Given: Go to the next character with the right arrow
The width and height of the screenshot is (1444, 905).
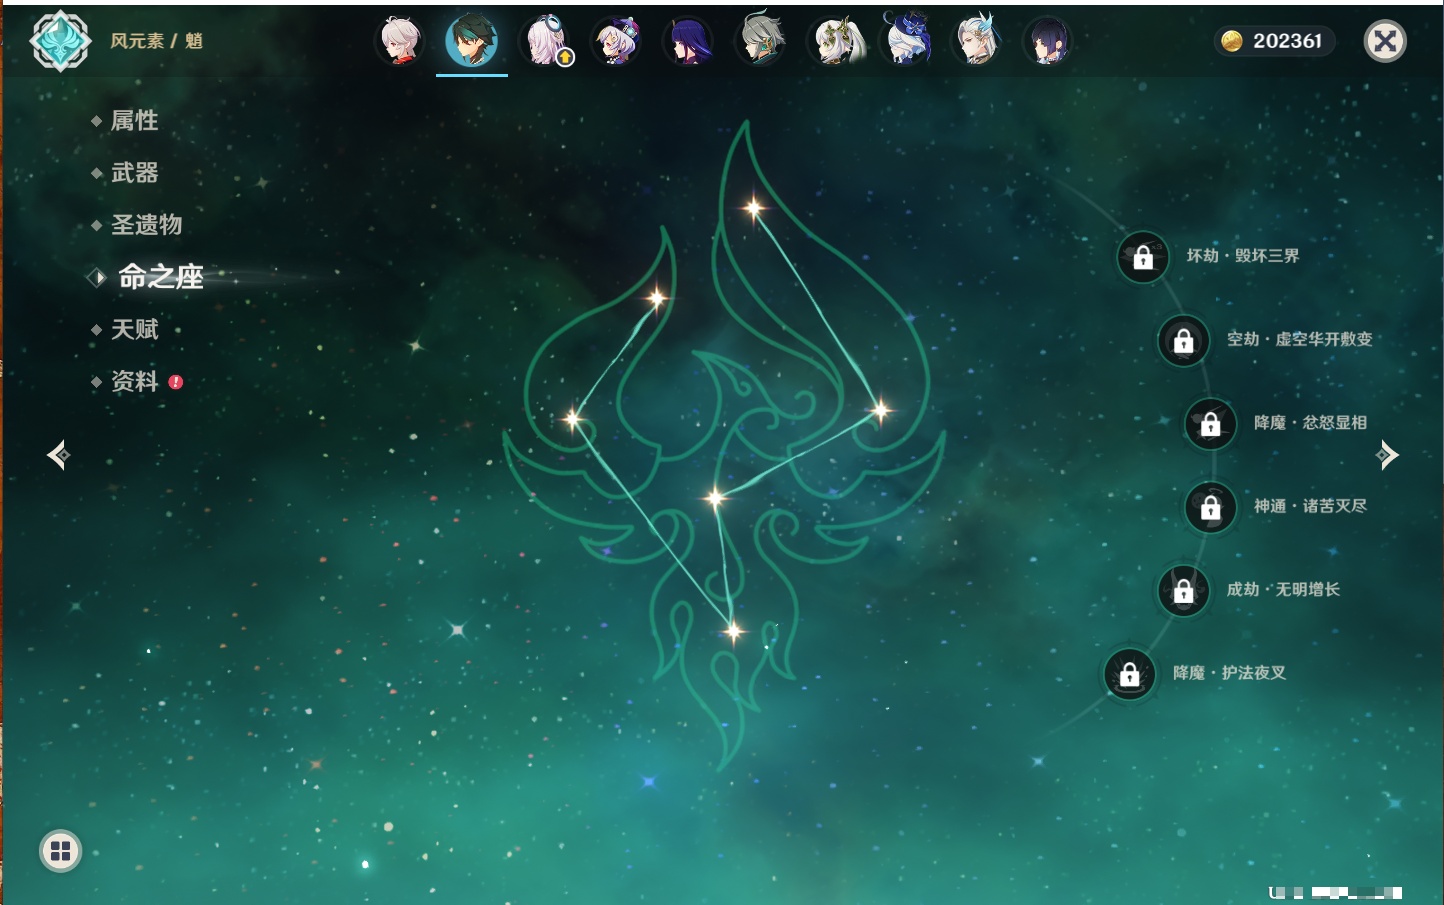Looking at the screenshot, I should pyautogui.click(x=1387, y=455).
